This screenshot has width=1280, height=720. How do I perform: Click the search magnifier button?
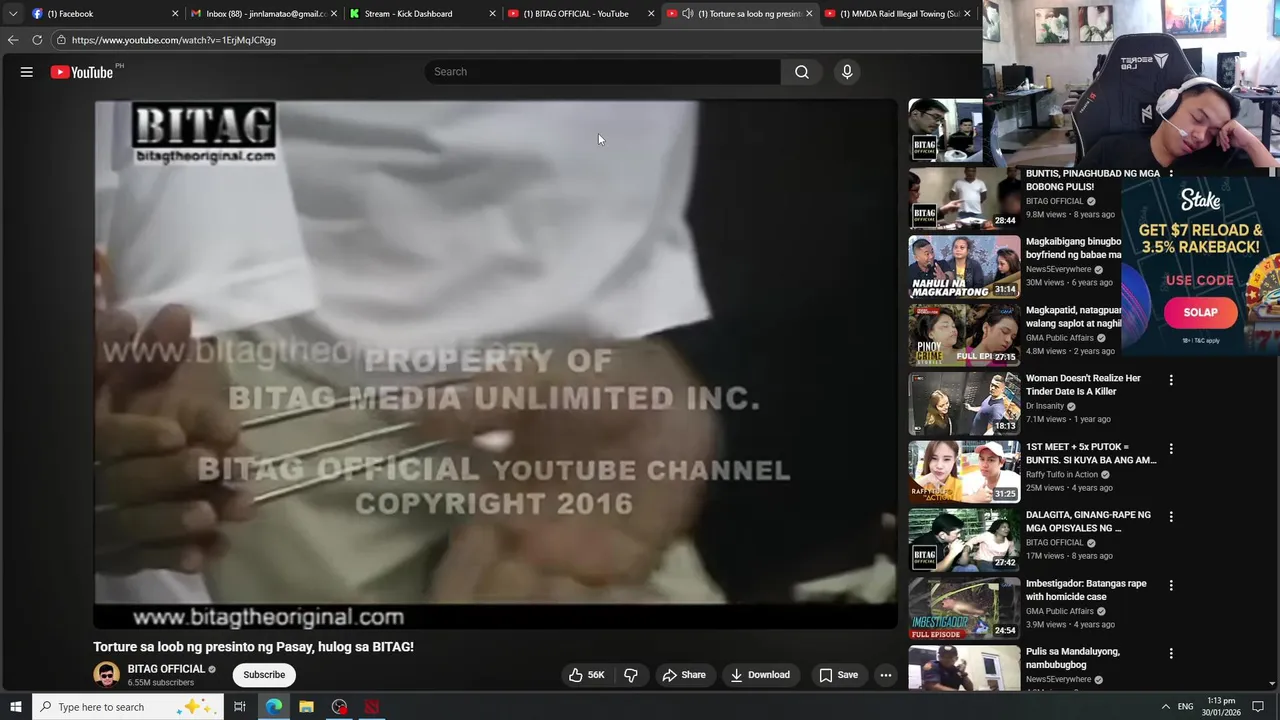click(802, 72)
